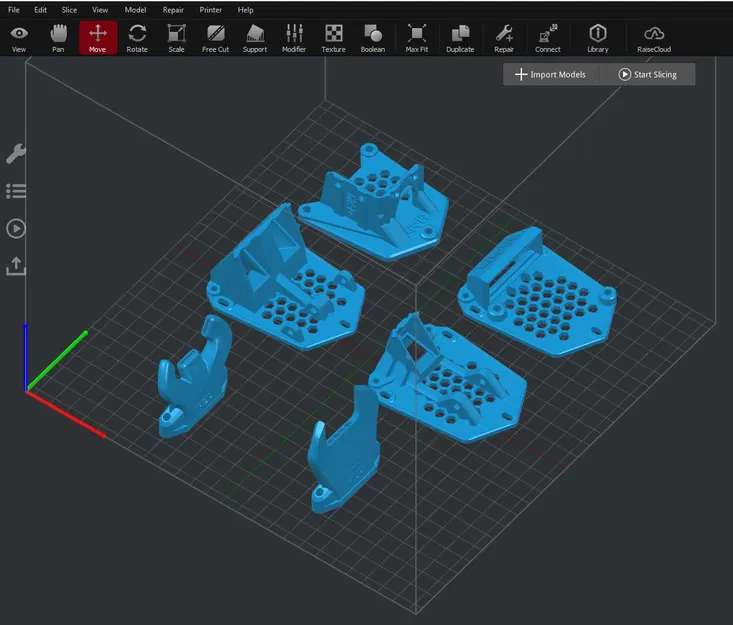
Task: Click the Start Slicing button
Action: click(x=647, y=74)
